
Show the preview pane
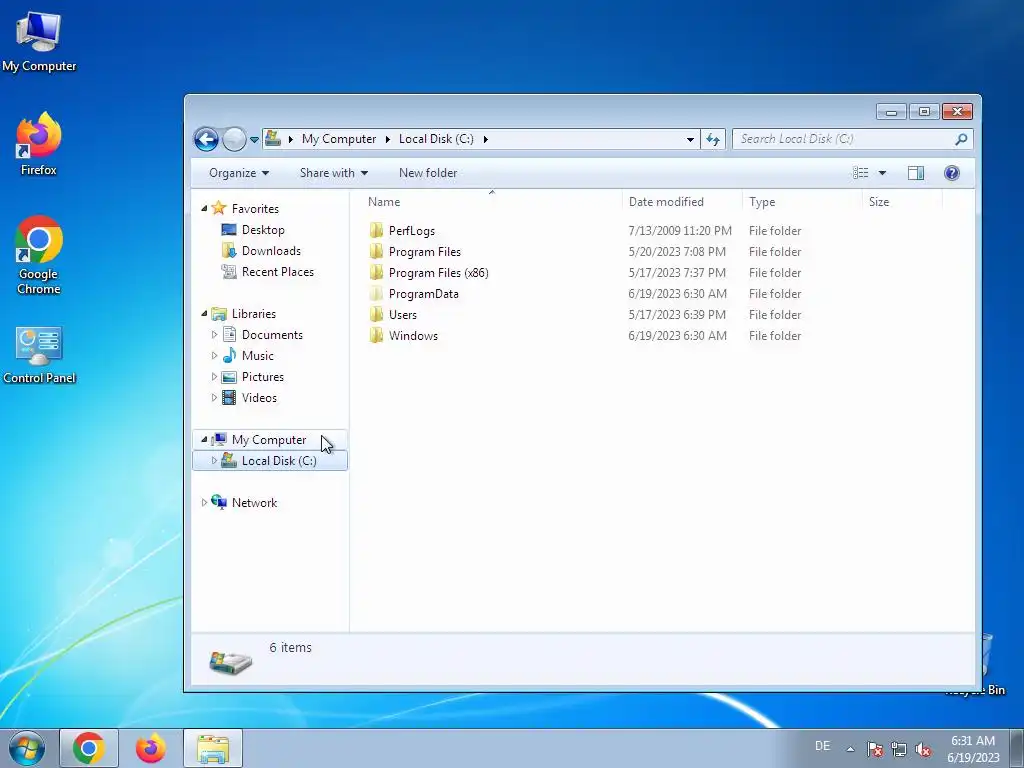(x=916, y=173)
